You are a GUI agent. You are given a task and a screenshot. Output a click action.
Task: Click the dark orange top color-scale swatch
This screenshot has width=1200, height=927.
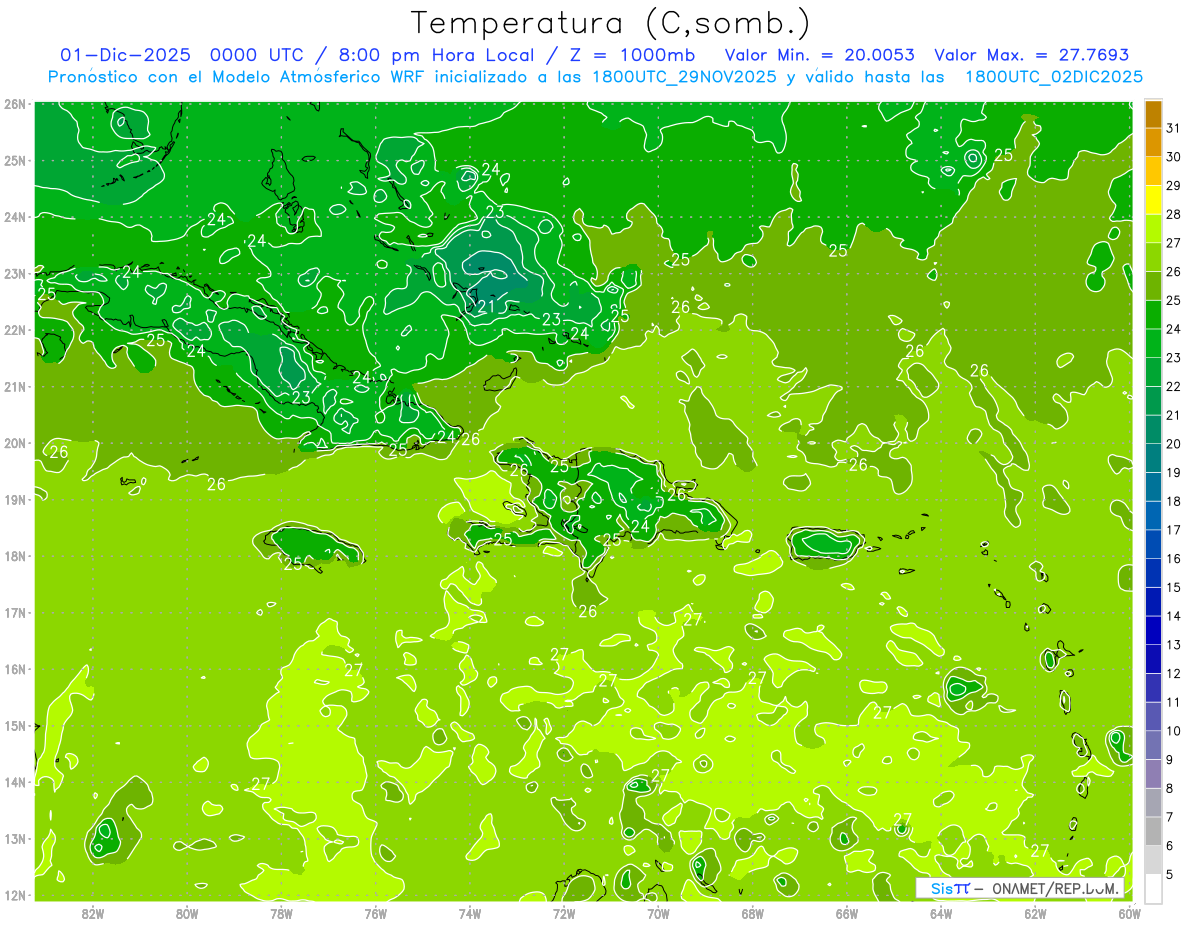pos(1153,115)
